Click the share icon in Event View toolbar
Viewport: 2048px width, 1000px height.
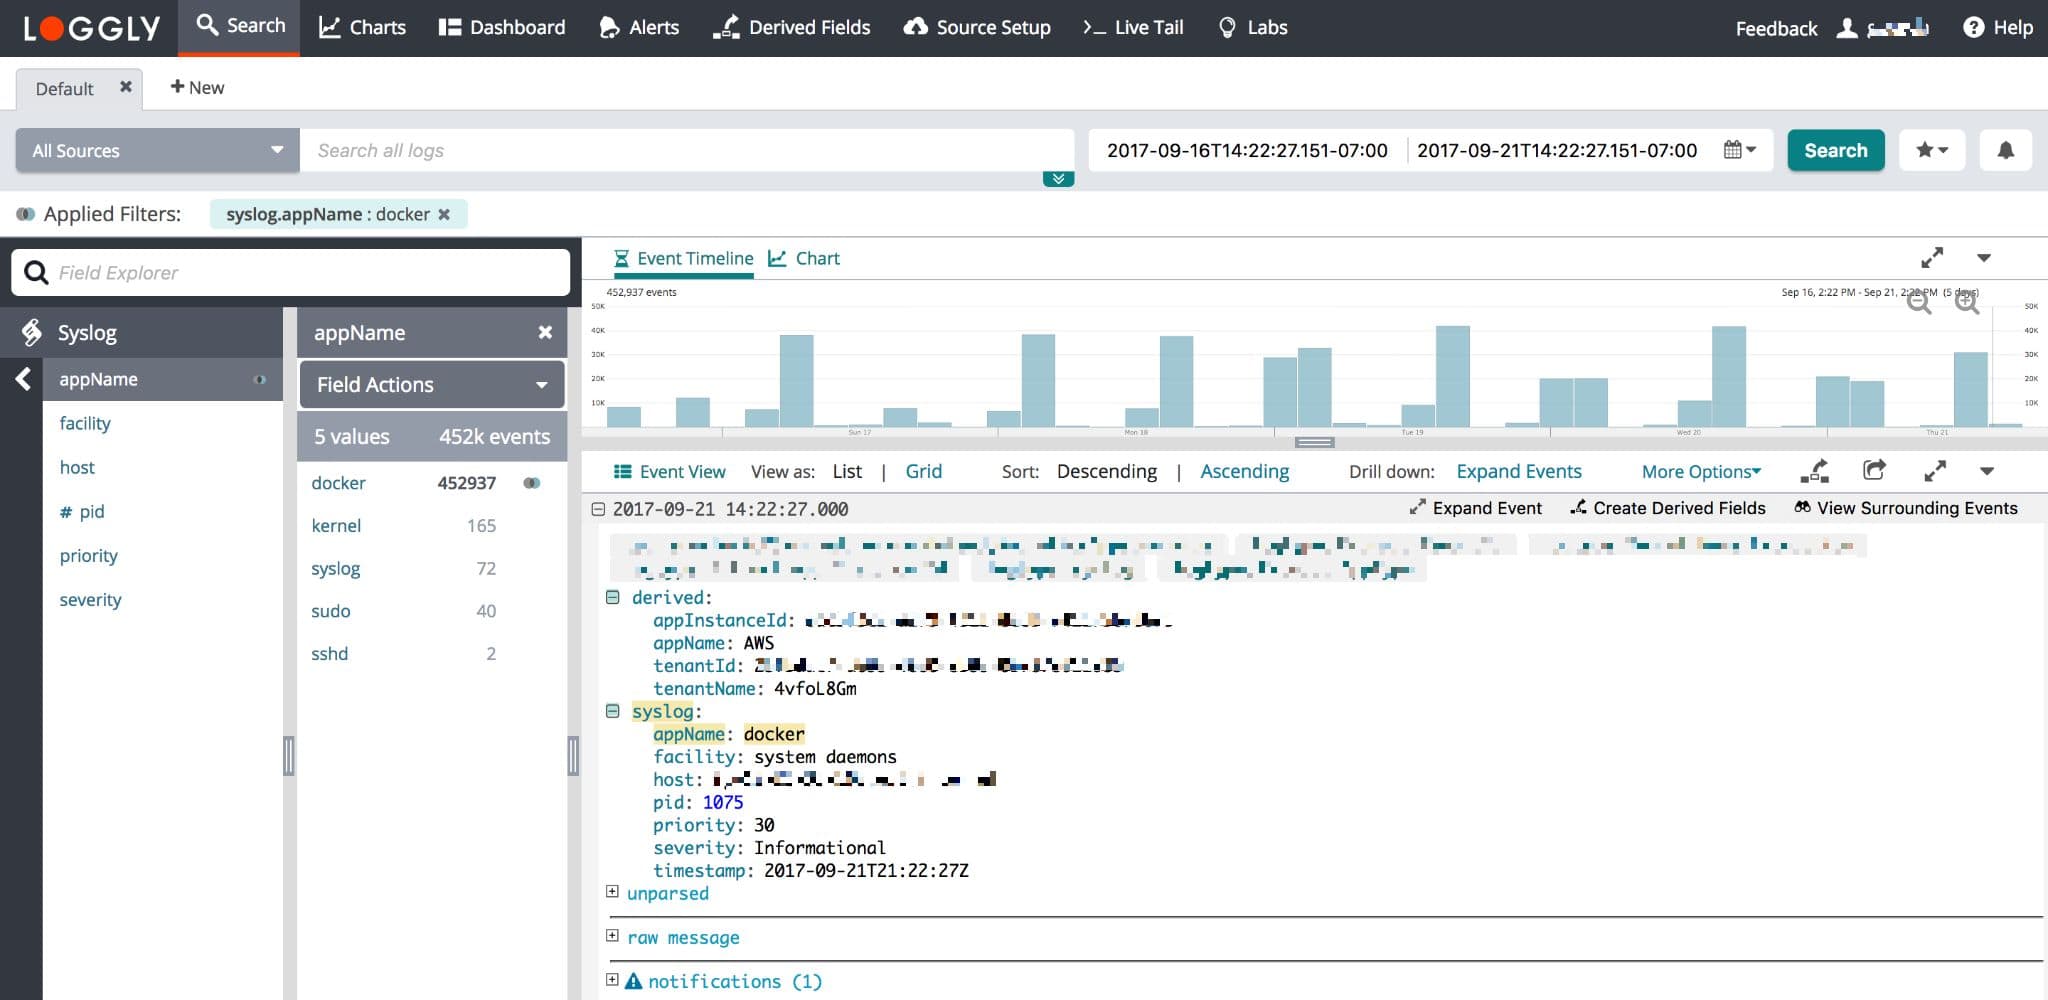point(1874,471)
